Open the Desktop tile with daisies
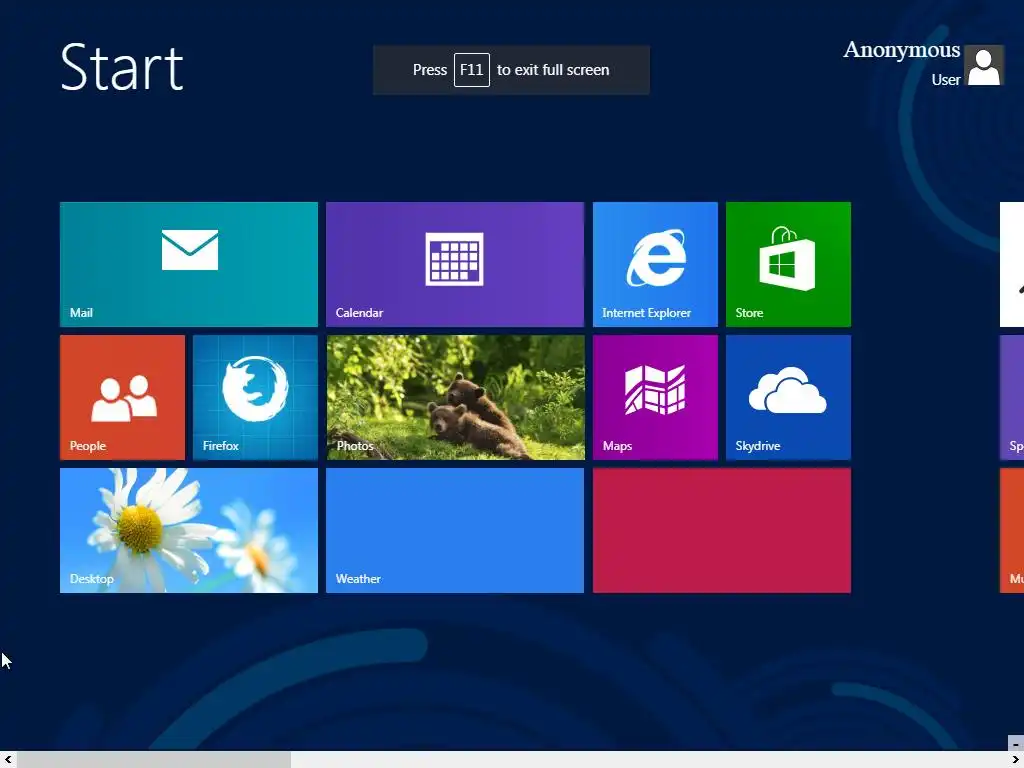This screenshot has height=768, width=1024. (x=189, y=530)
